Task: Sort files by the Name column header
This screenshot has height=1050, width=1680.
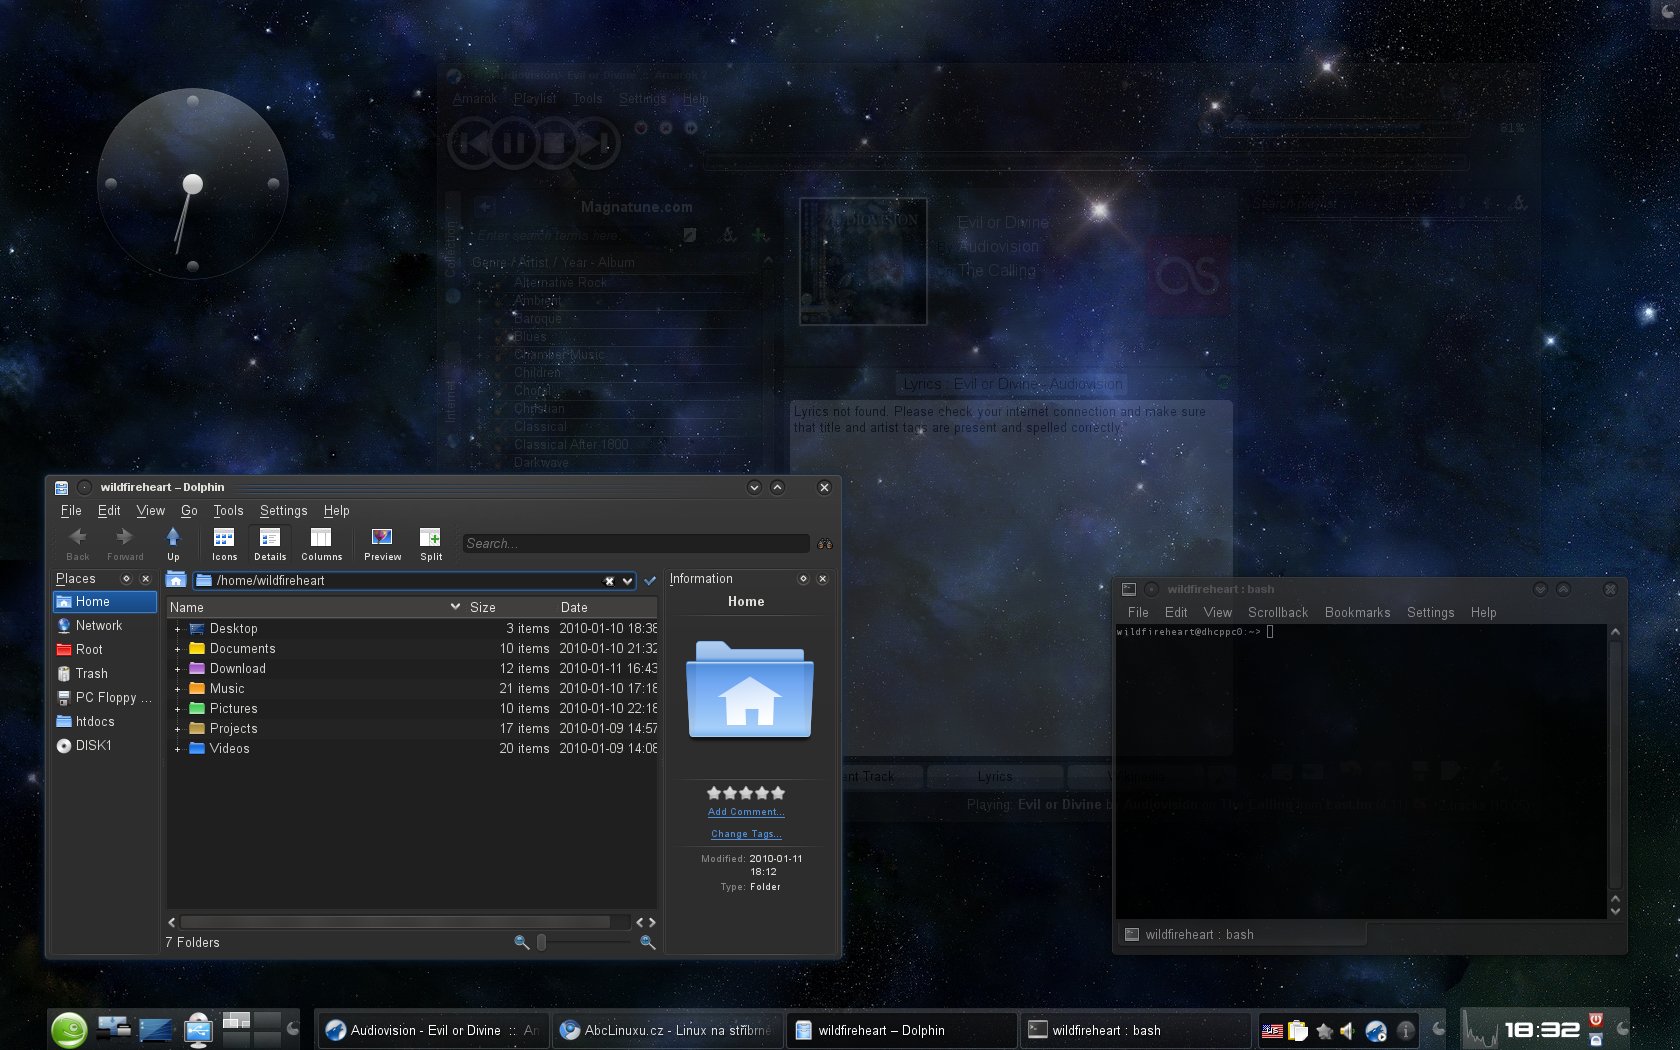Action: (315, 607)
